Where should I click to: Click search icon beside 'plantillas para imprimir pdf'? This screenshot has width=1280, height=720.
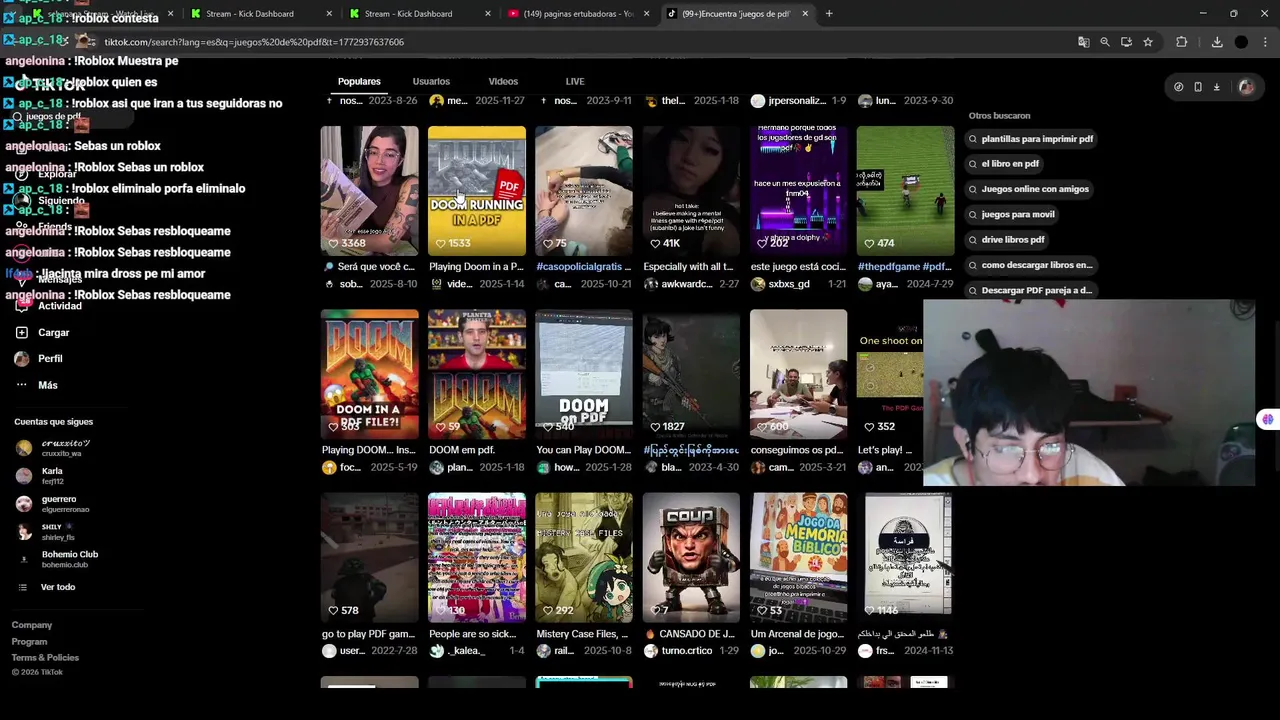[973, 139]
